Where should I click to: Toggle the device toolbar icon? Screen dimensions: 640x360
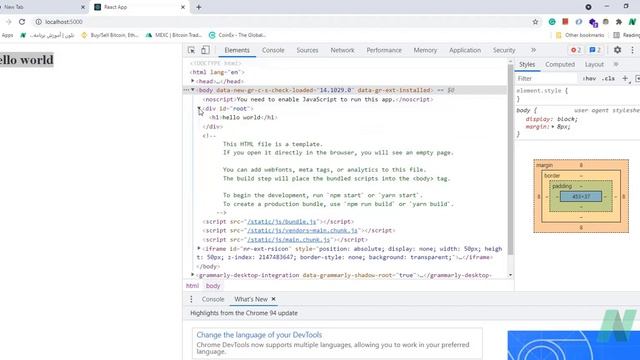click(x=205, y=50)
